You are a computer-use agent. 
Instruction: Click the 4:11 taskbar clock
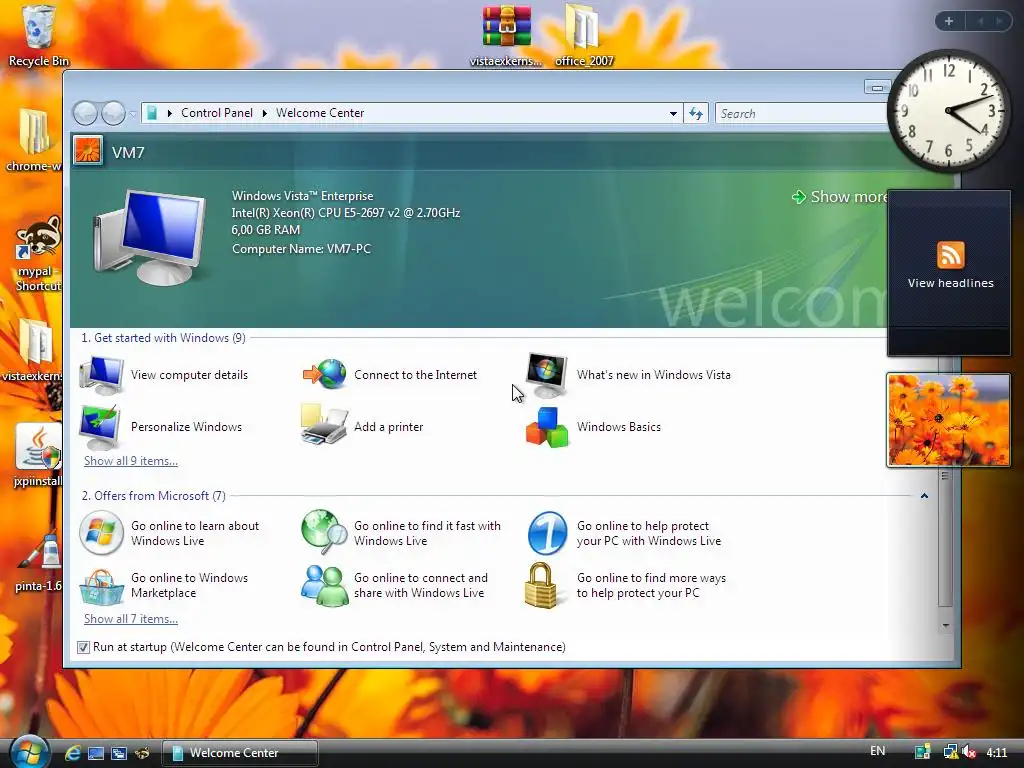997,752
